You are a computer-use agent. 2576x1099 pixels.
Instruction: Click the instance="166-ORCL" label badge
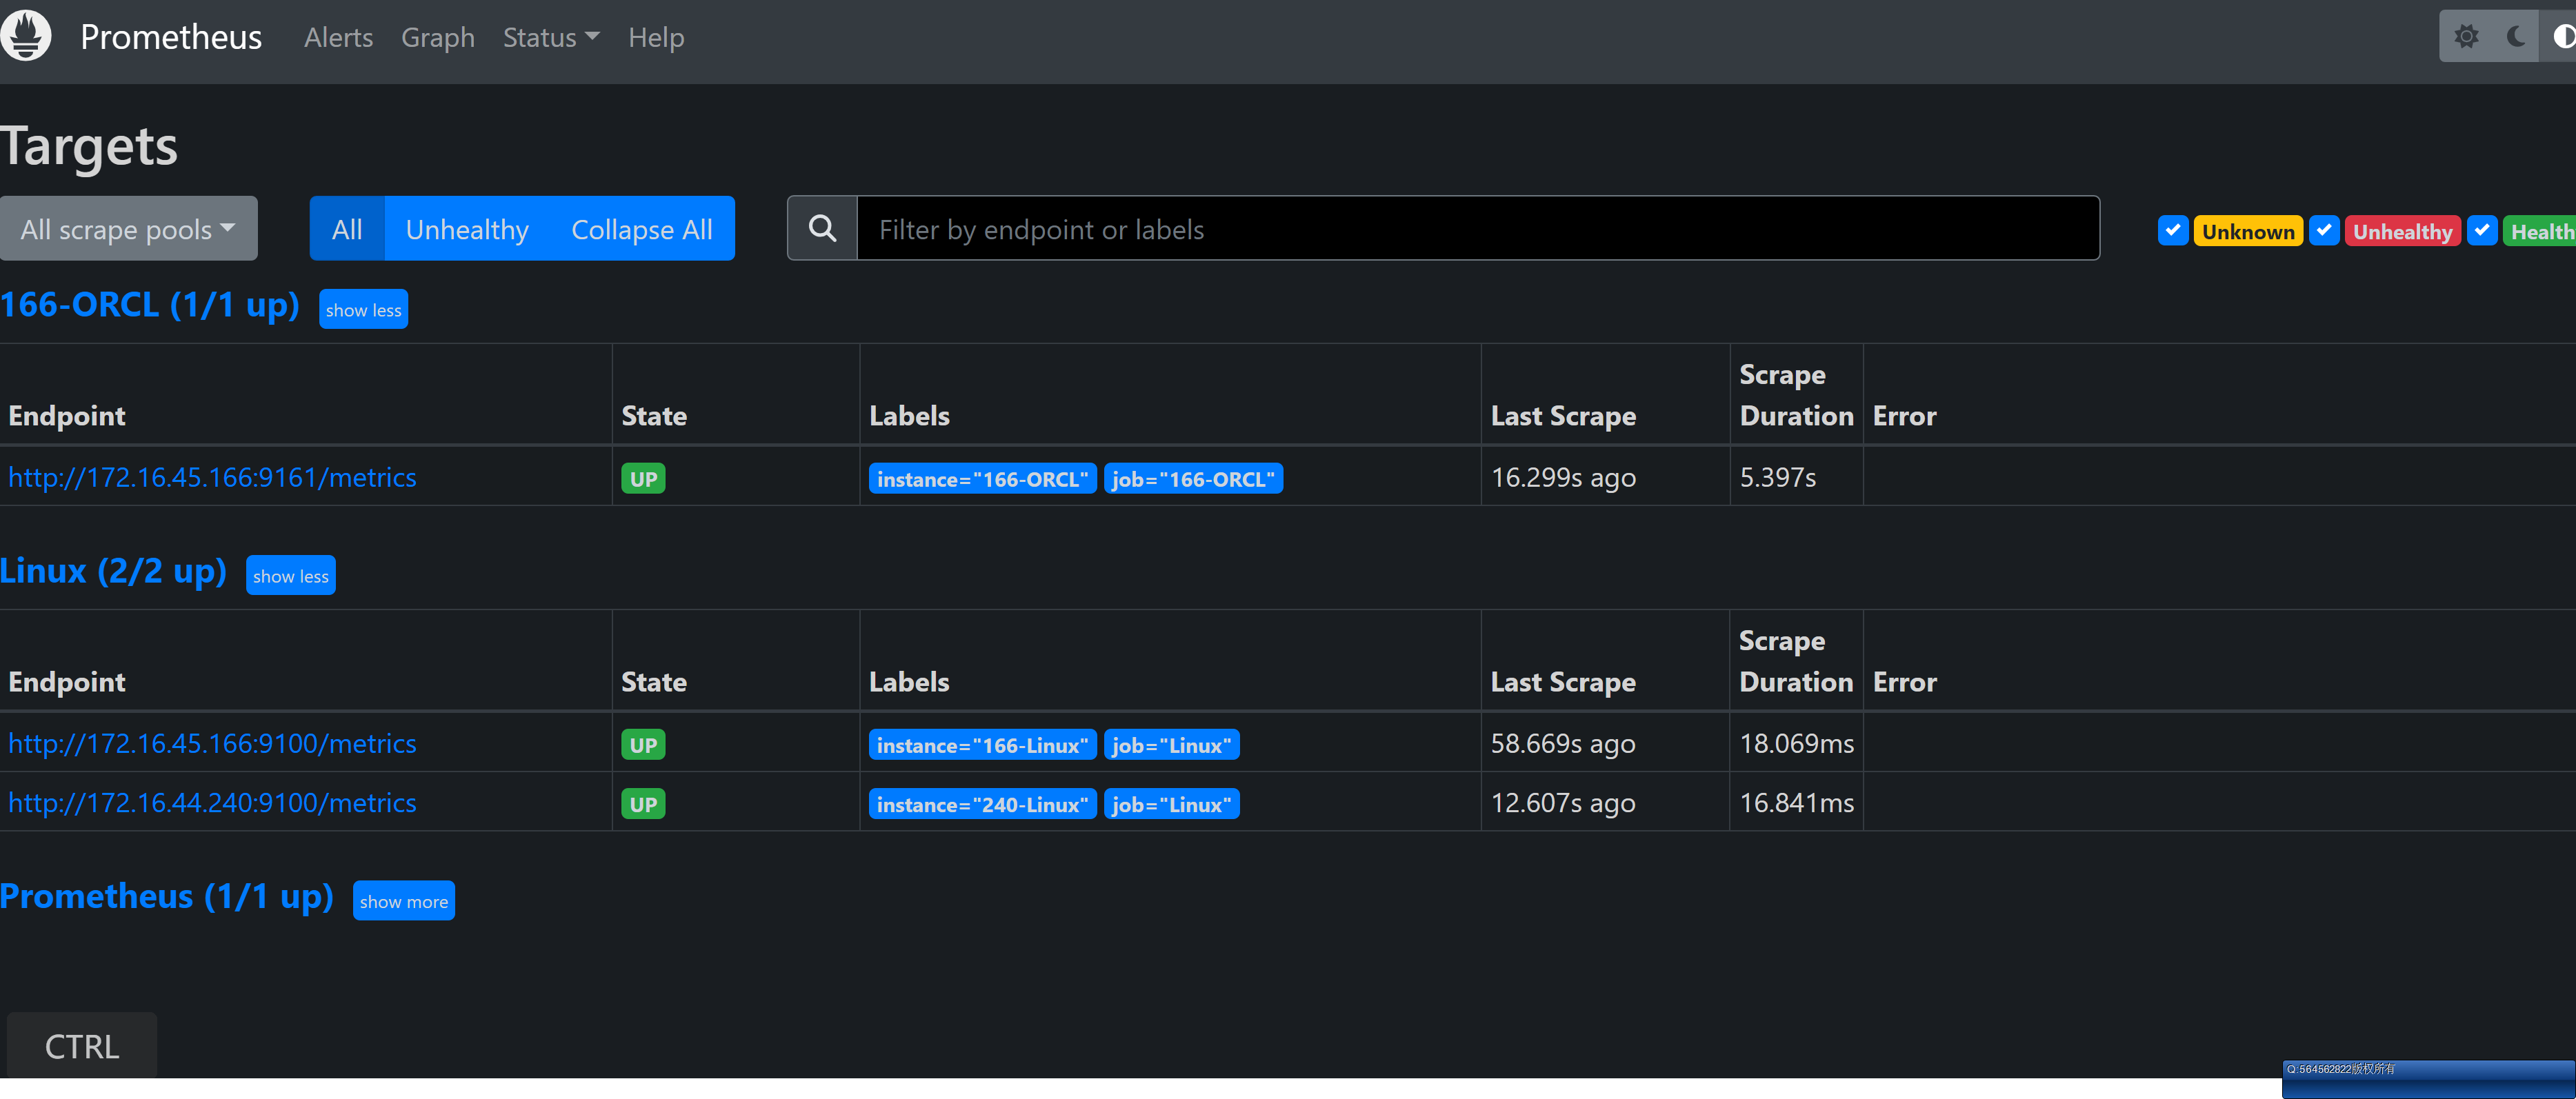pos(982,478)
